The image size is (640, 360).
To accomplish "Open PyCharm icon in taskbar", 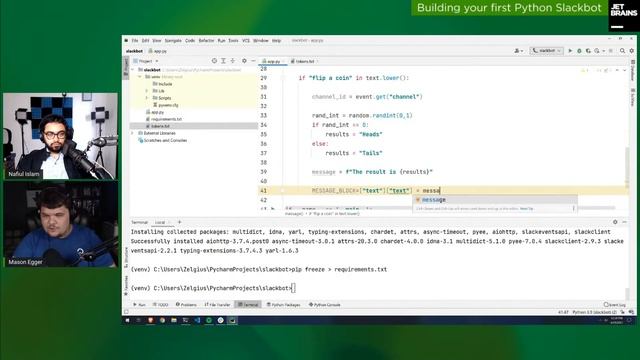I will 232,320.
